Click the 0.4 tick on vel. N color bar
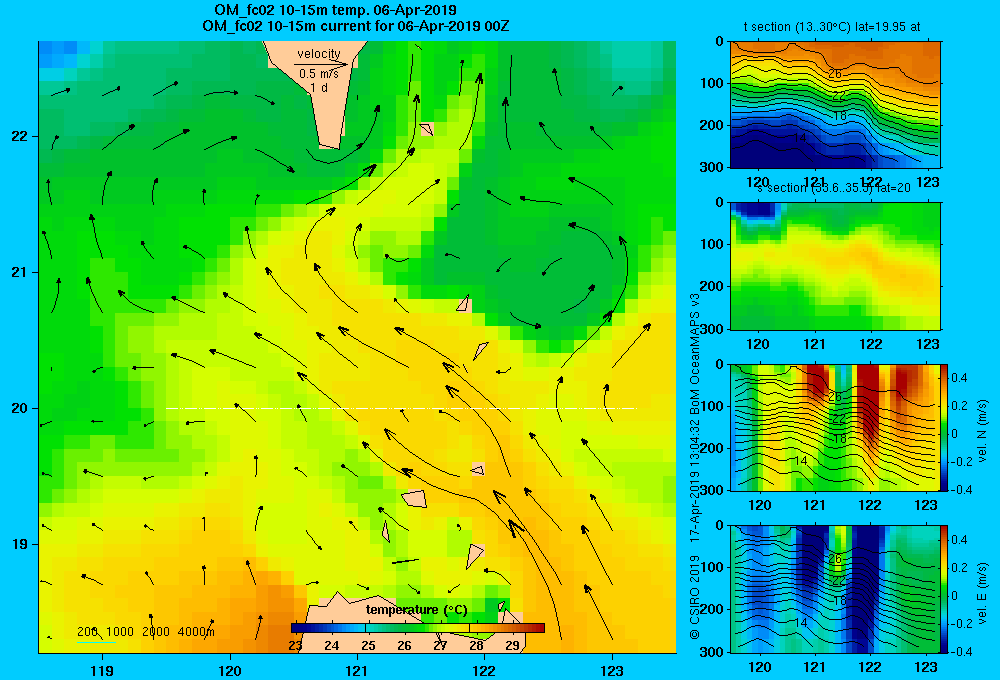This screenshot has width=1000, height=680. [959, 378]
